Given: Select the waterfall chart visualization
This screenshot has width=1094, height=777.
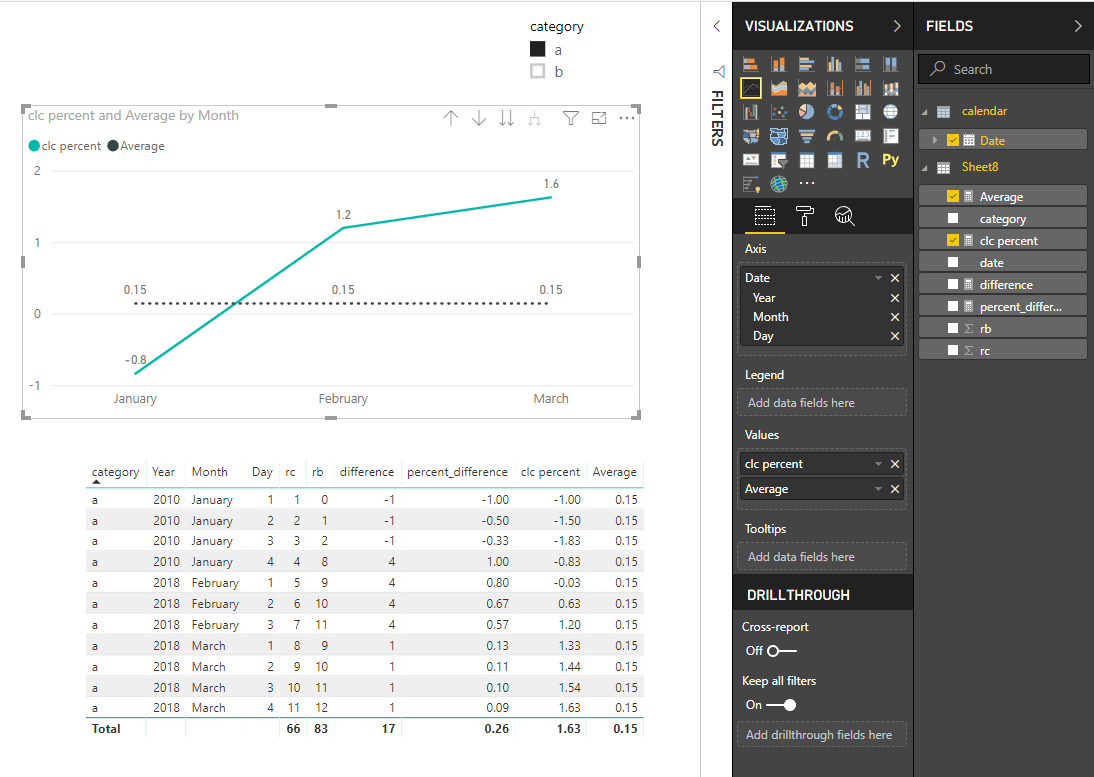Looking at the screenshot, I should point(751,112).
